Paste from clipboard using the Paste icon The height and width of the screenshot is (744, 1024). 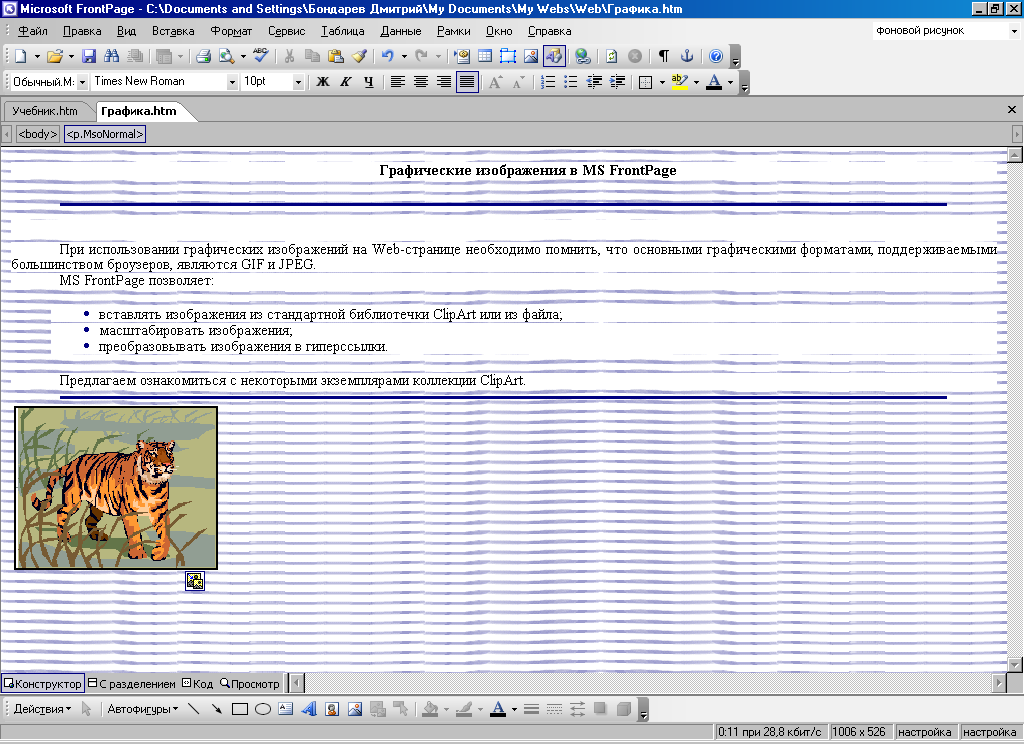point(336,56)
